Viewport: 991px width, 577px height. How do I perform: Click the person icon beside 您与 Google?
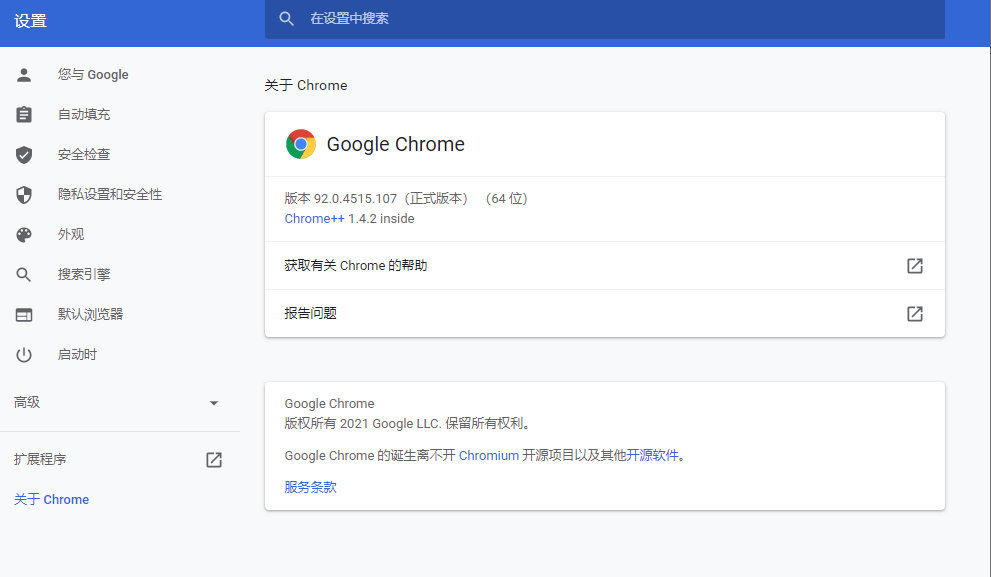pyautogui.click(x=24, y=75)
